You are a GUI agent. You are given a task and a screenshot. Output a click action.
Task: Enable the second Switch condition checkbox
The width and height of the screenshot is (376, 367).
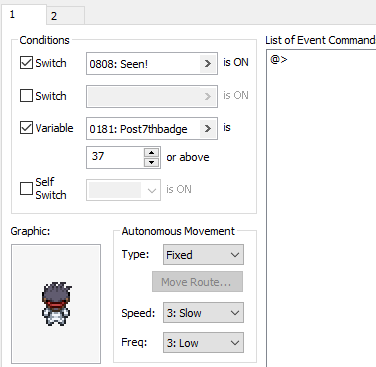click(26, 96)
